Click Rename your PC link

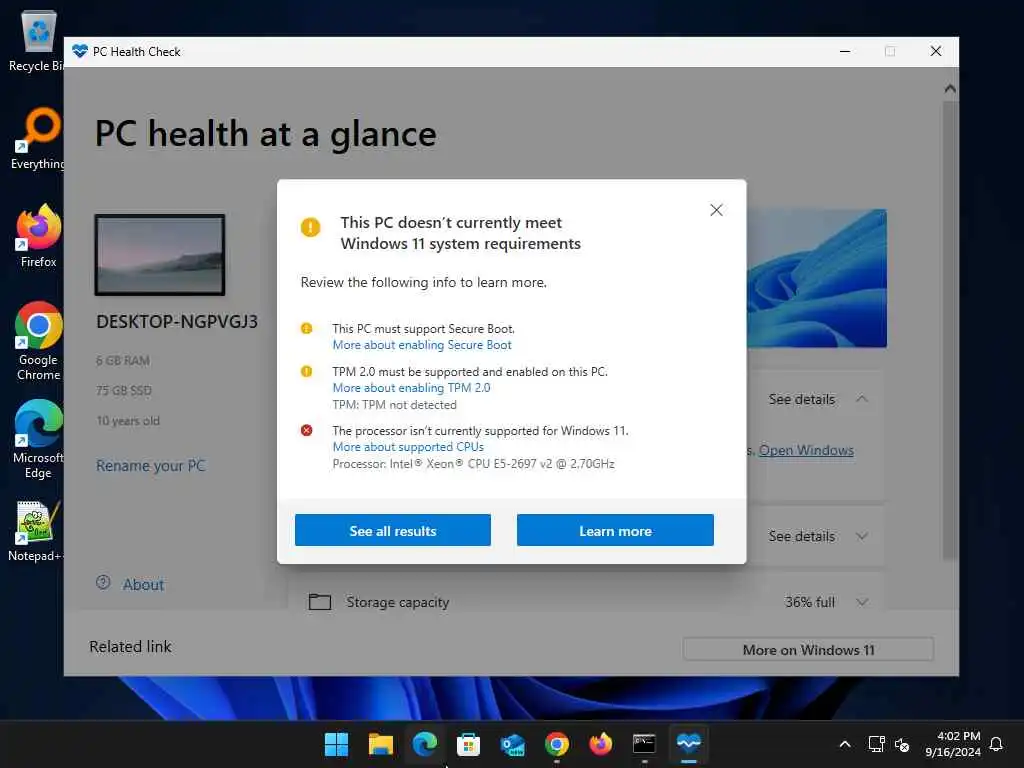tap(151, 466)
